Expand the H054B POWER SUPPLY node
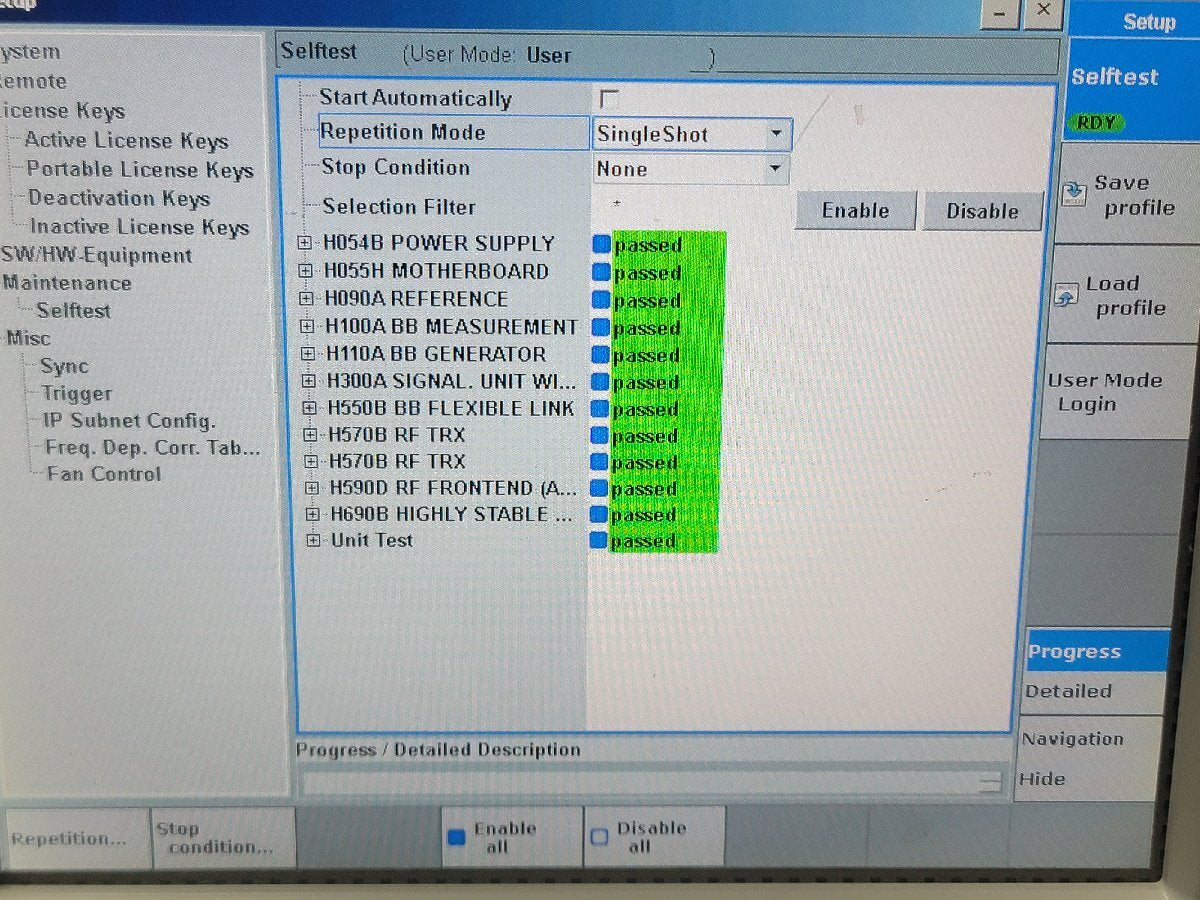 pos(306,244)
